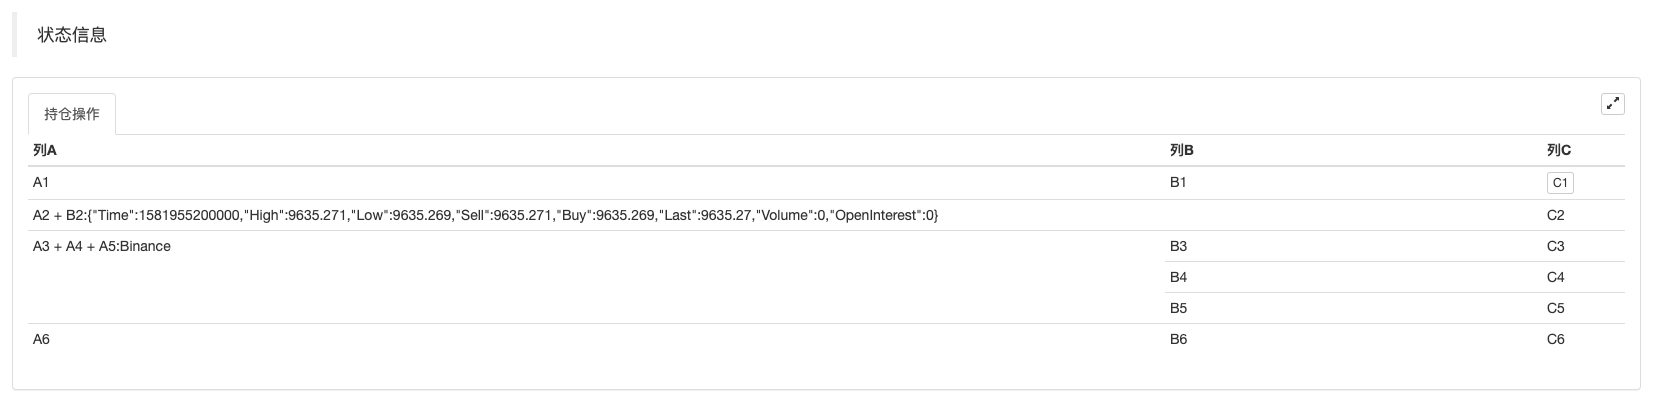1653x403 pixels.
Task: Click the 状态信息 section heading
Action: click(72, 35)
